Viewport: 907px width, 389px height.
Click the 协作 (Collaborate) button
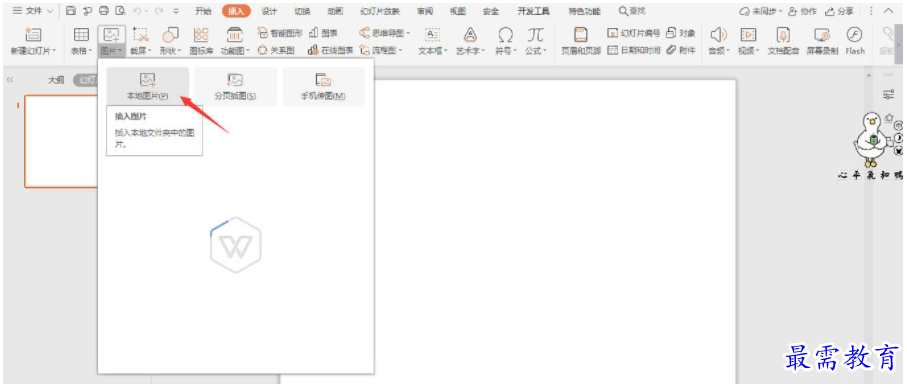tap(802, 11)
